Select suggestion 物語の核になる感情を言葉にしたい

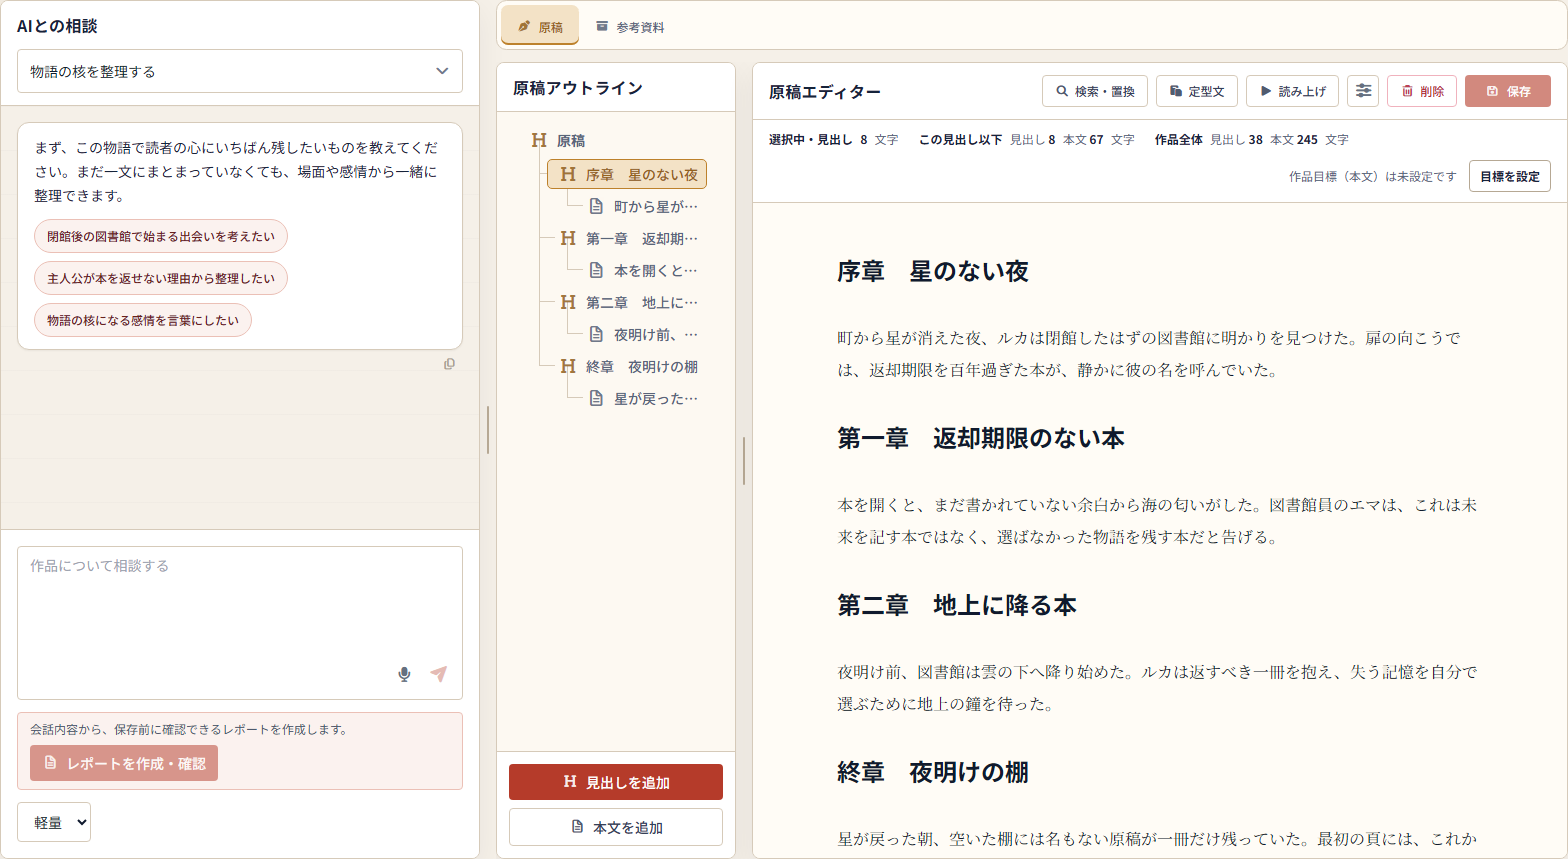[143, 320]
